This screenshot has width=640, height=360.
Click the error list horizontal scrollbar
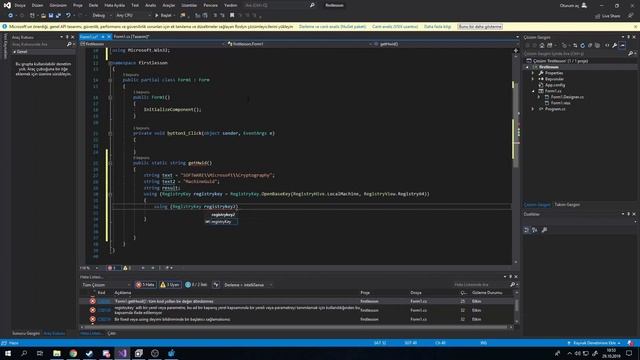click(296, 327)
